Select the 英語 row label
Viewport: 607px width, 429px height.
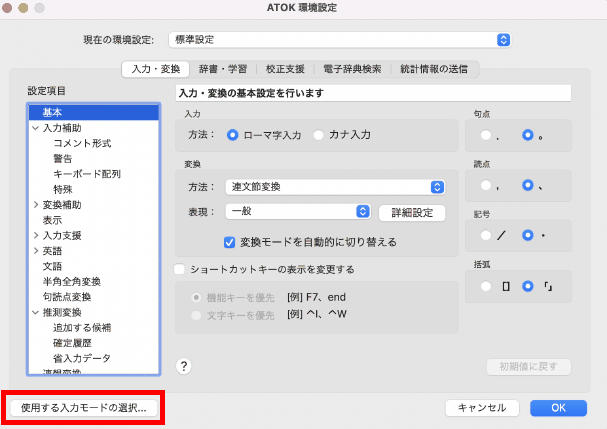click(52, 251)
